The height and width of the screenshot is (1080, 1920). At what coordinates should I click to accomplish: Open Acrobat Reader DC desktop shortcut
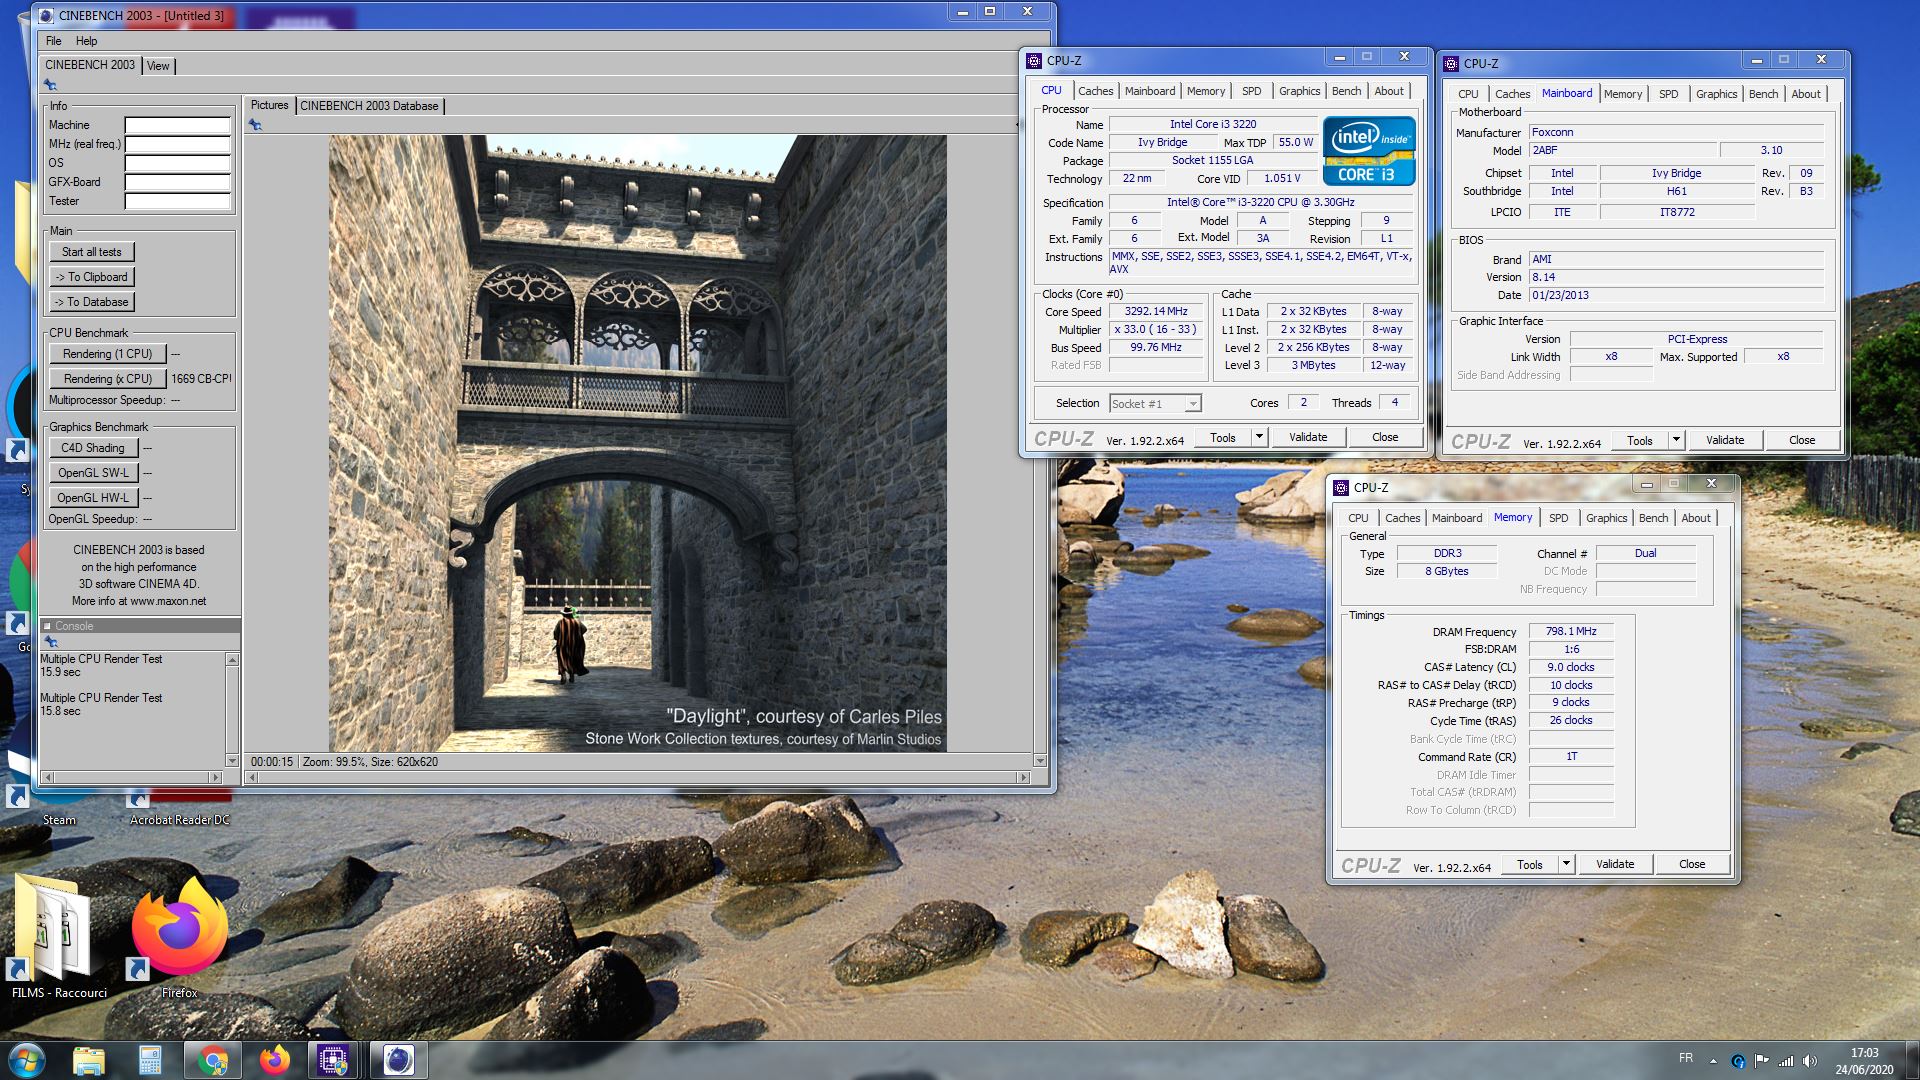click(x=179, y=808)
